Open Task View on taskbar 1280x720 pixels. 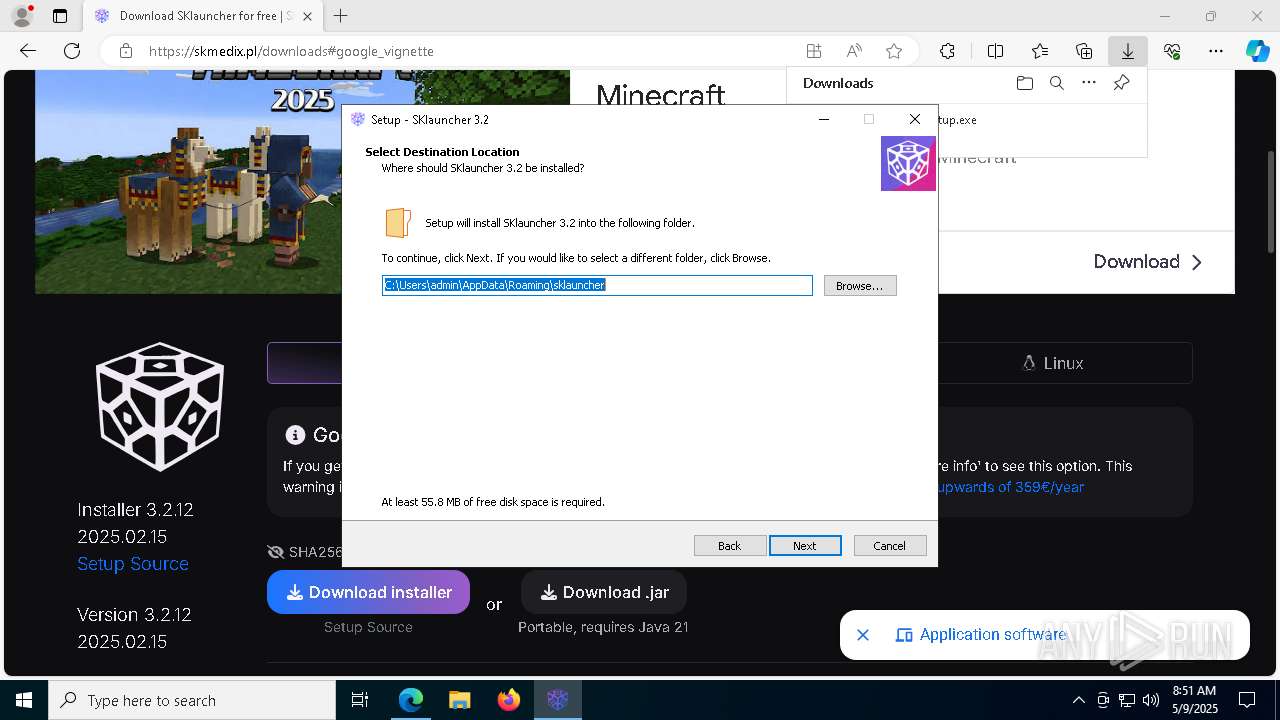click(360, 700)
